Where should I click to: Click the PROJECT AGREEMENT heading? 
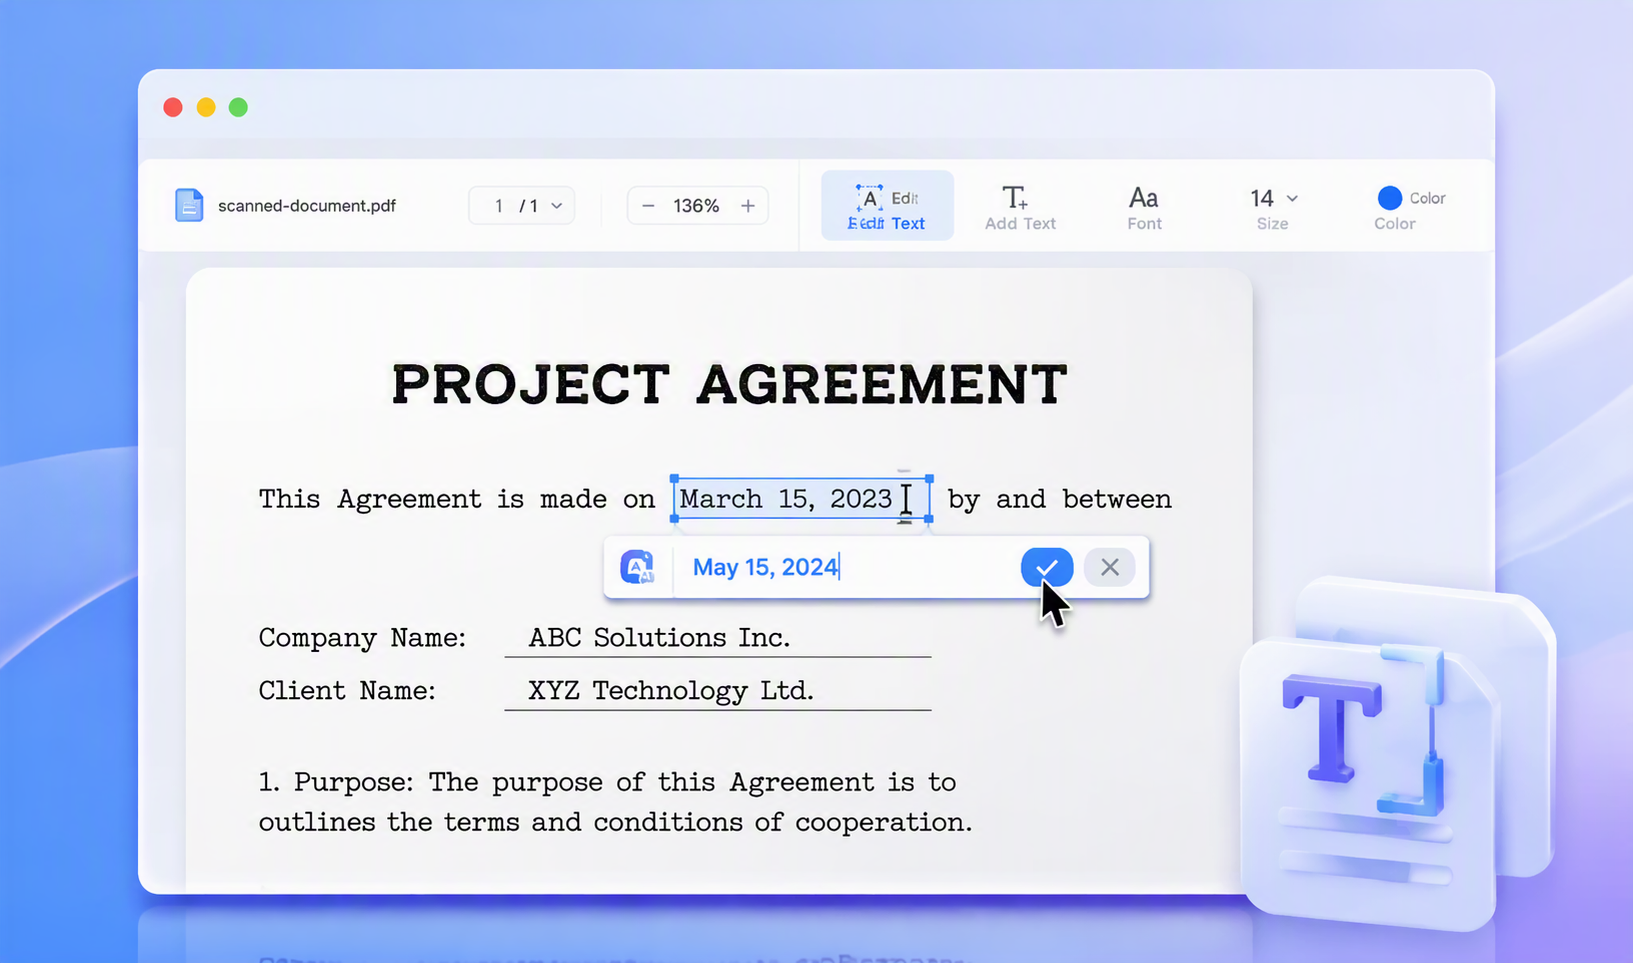point(730,384)
